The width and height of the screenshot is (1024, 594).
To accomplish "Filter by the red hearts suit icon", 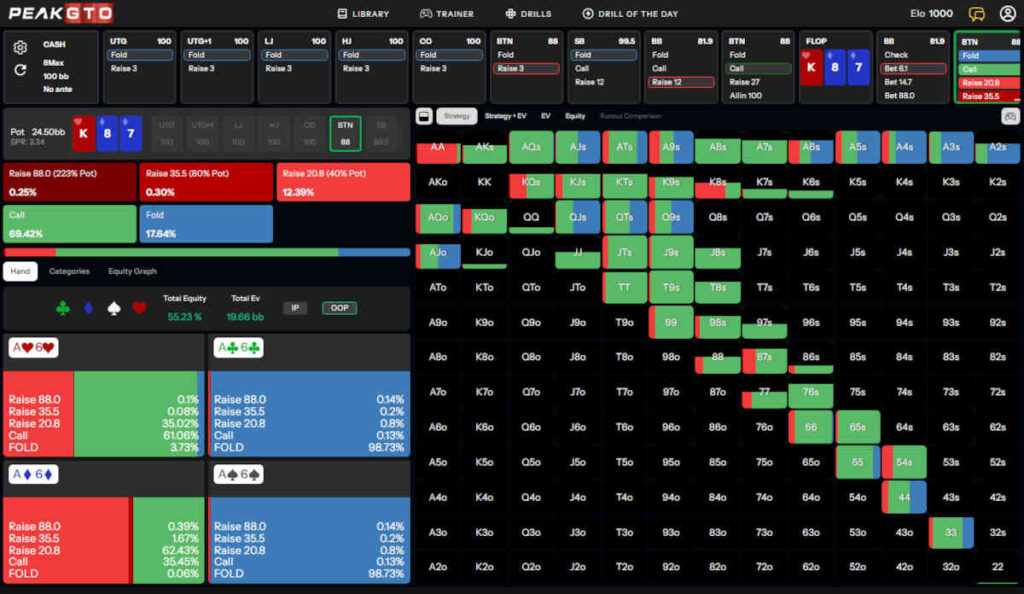I will (x=139, y=309).
